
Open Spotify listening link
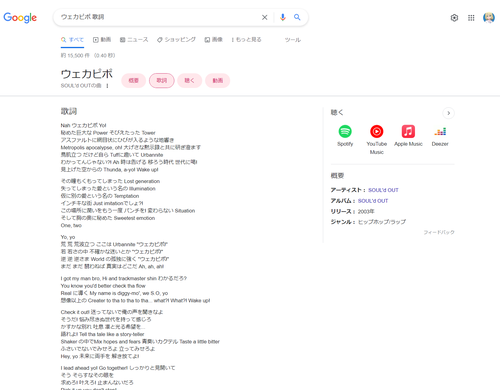pyautogui.click(x=345, y=136)
